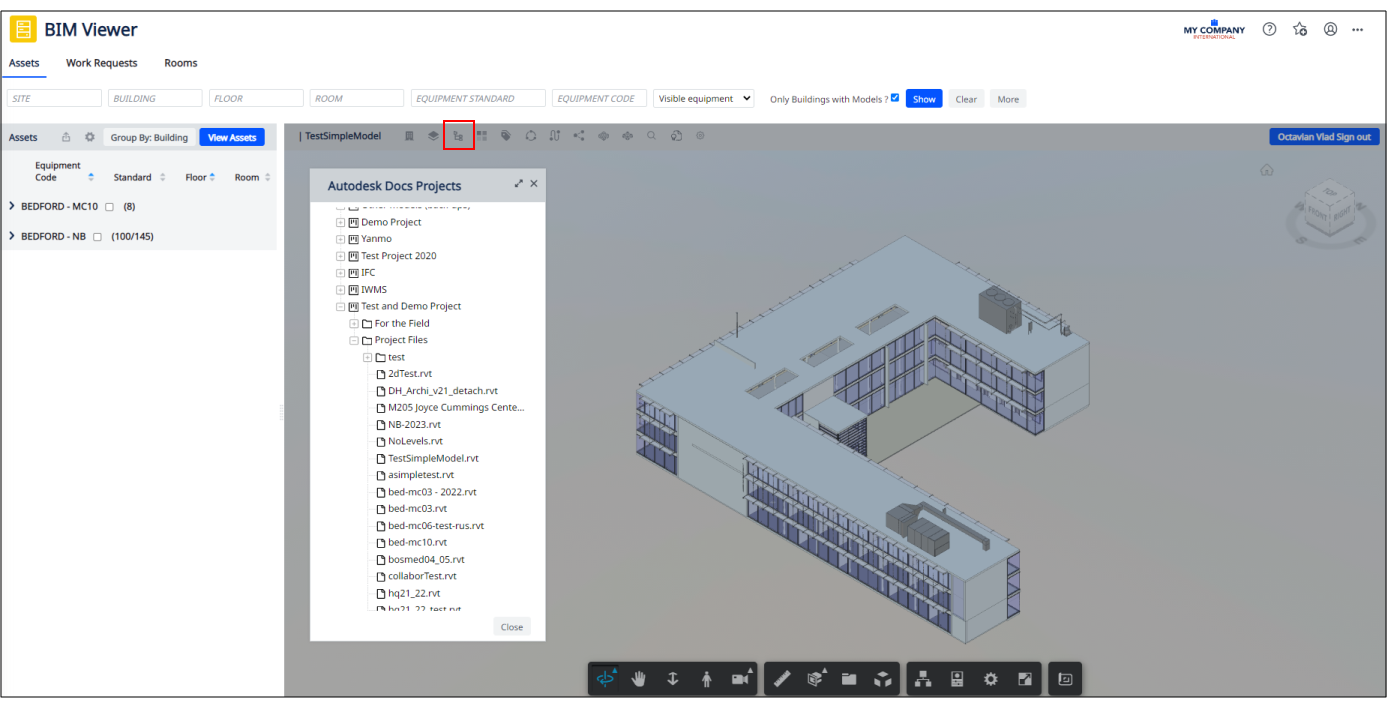This screenshot has width=1388, height=709.
Task: Toggle Only Buildings with Models checkbox
Action: pyautogui.click(x=895, y=98)
